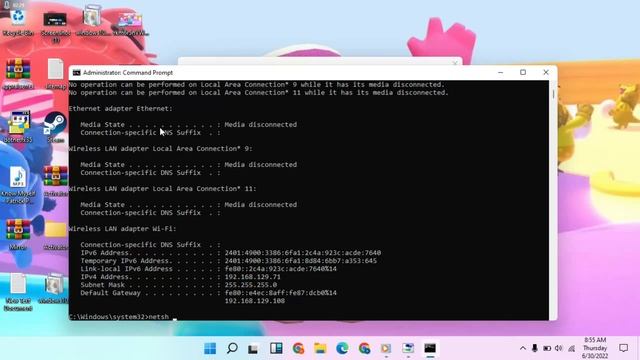The image size is (640, 360).
Task: Click the Link-local IPv6 address fe80::2c4a value
Action: [280, 269]
